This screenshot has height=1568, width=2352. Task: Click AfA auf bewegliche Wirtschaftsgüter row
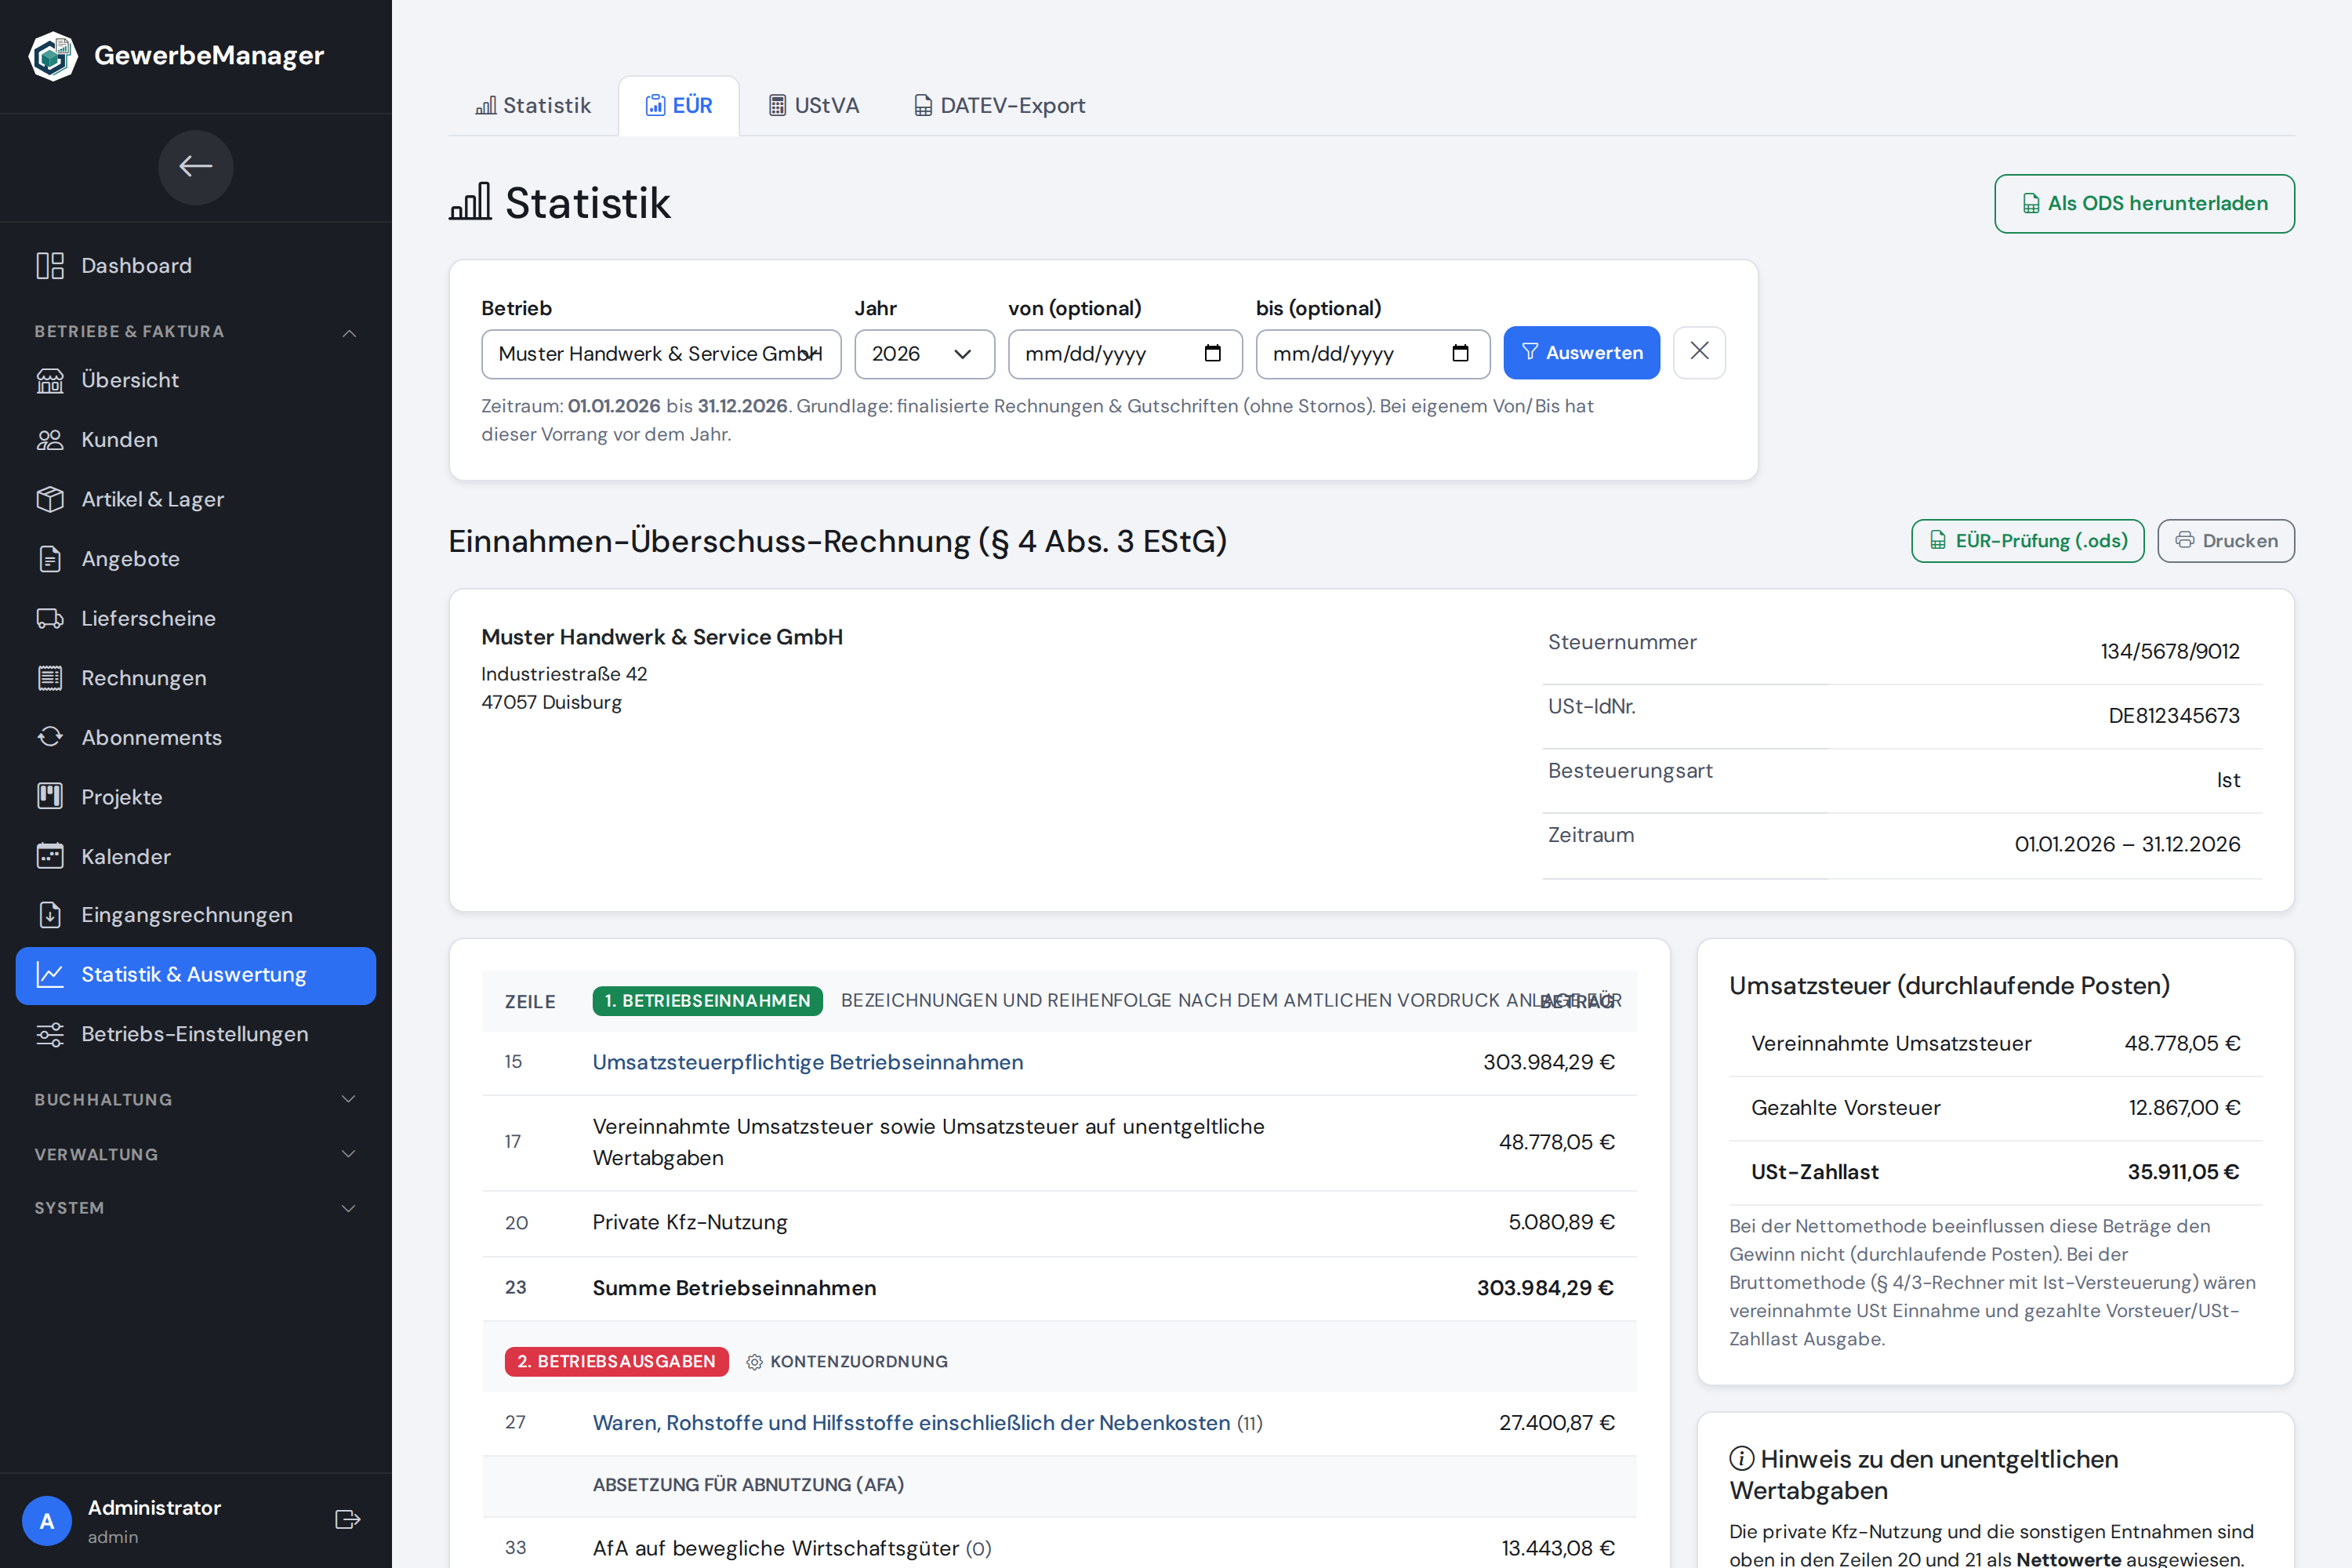click(1060, 1548)
